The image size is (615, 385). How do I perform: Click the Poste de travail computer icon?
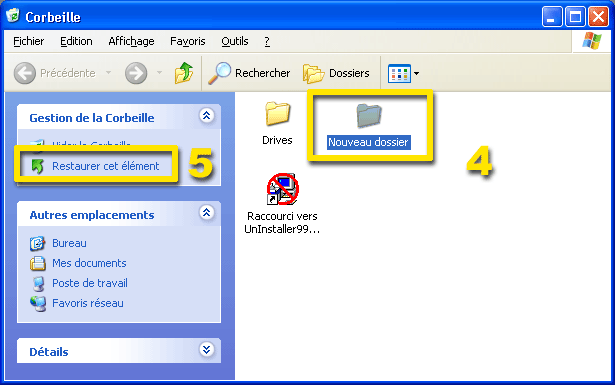pyautogui.click(x=38, y=283)
